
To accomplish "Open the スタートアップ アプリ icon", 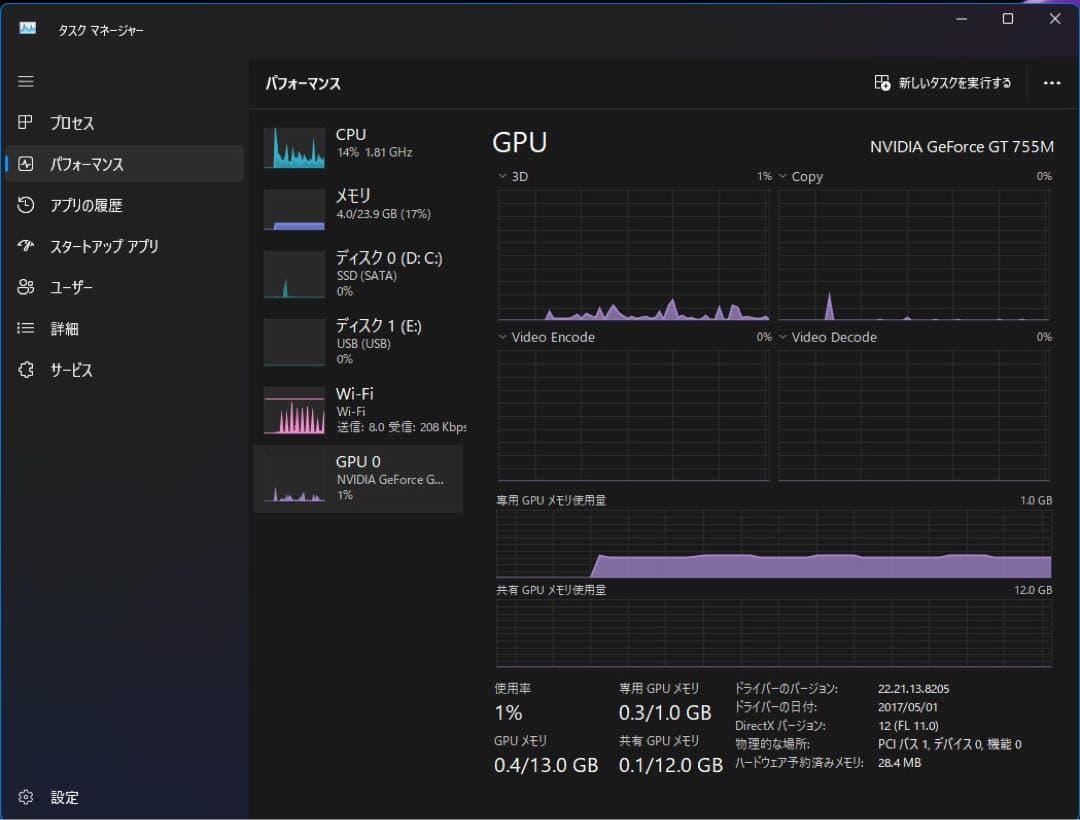I will coord(26,246).
